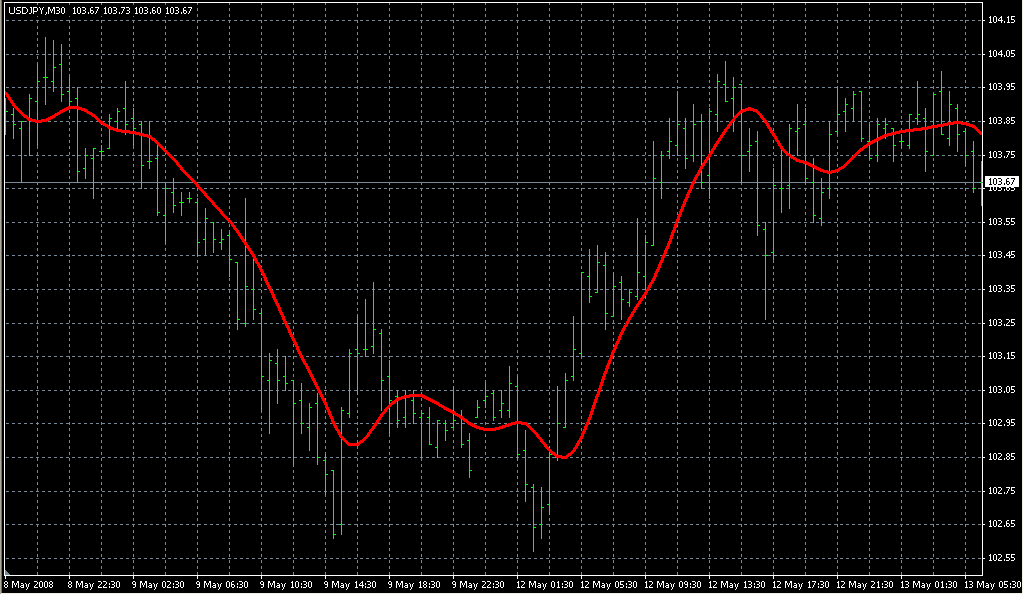Select the 102.95 price scale label
The image size is (1024, 594).
[x=1001, y=423]
